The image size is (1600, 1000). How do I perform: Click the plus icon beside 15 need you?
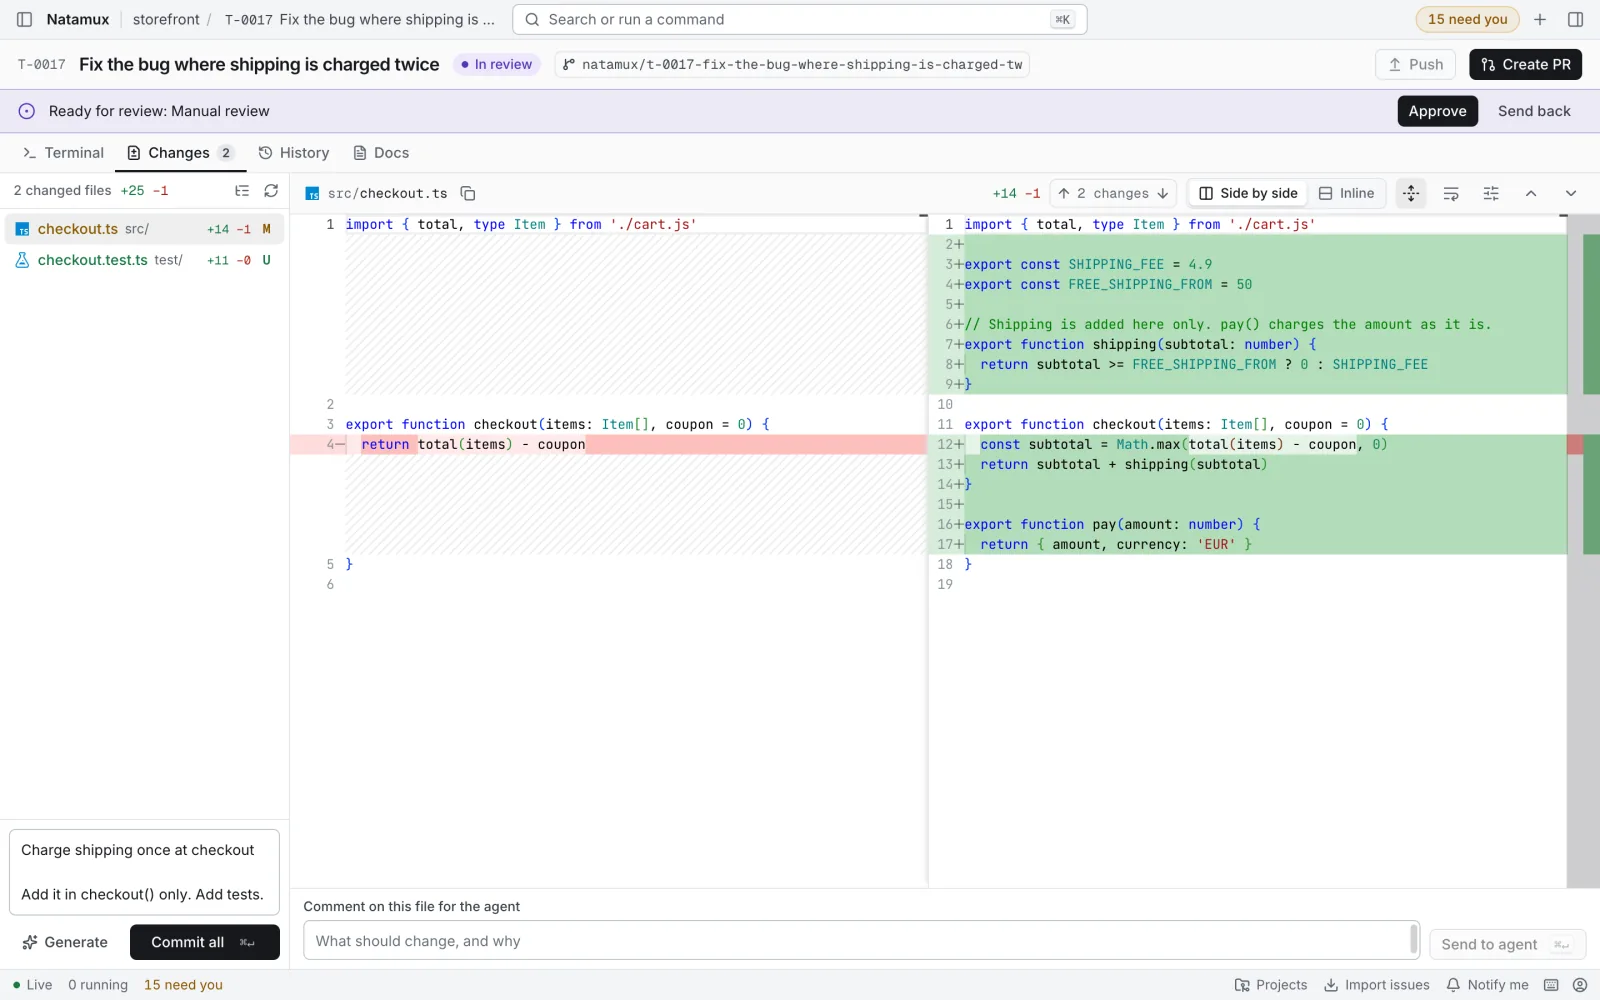tap(1540, 19)
